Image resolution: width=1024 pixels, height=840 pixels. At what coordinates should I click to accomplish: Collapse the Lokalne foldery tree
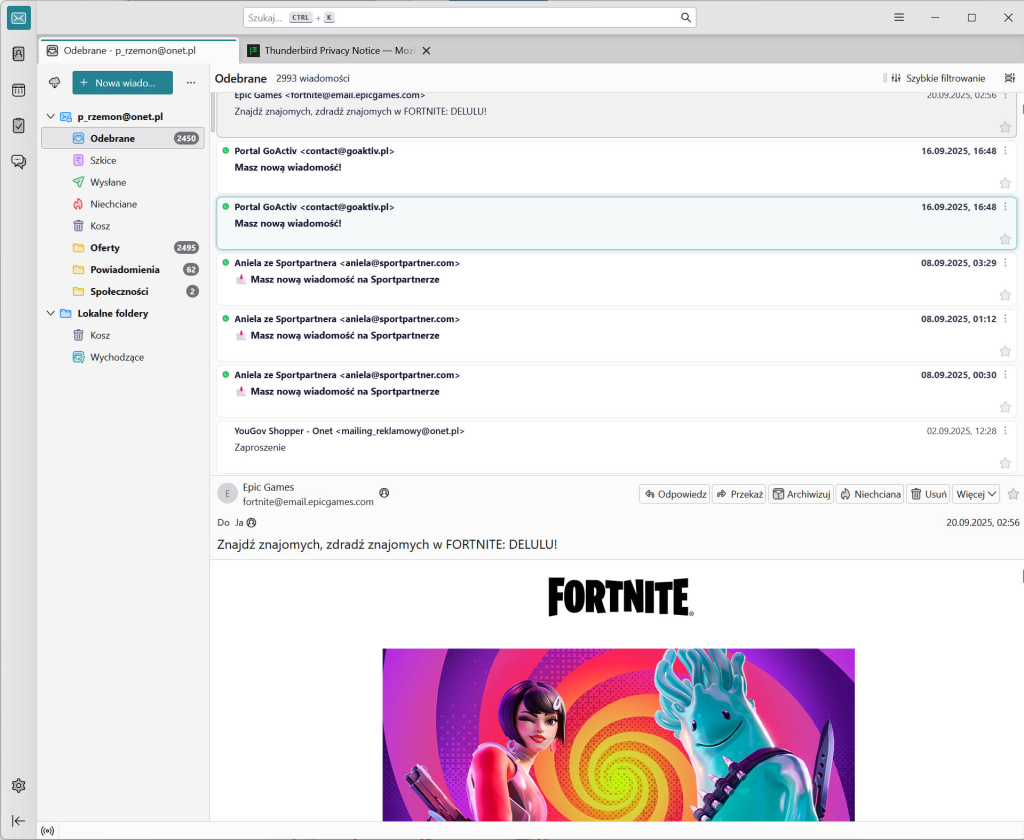tap(51, 313)
